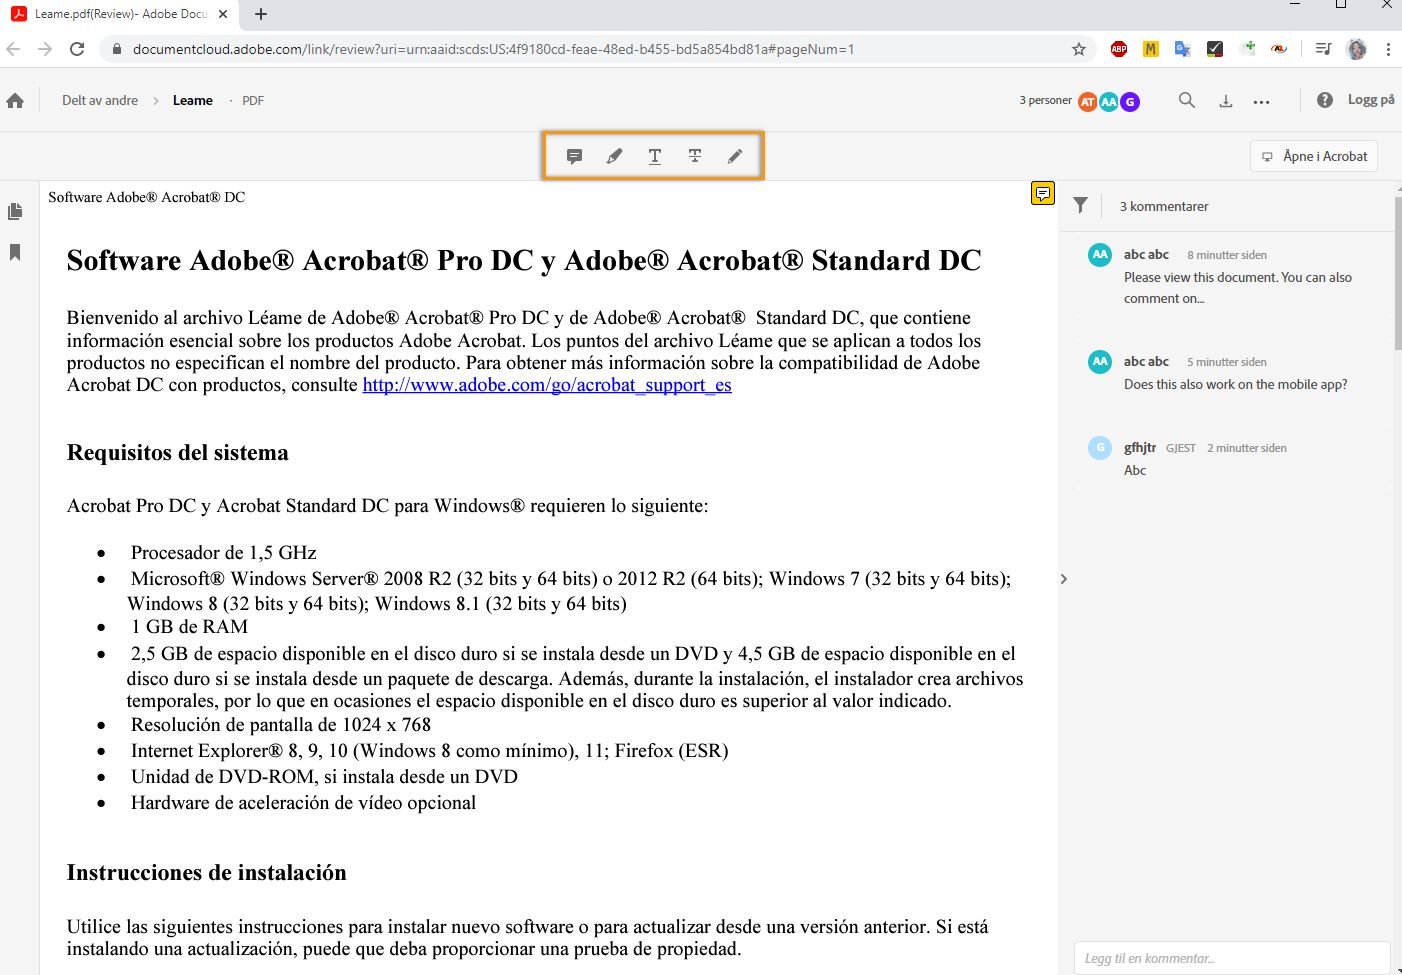Viewport: 1402px width, 975px height.
Task: Open the acrobat_support_es hyperlink
Action: click(x=547, y=385)
